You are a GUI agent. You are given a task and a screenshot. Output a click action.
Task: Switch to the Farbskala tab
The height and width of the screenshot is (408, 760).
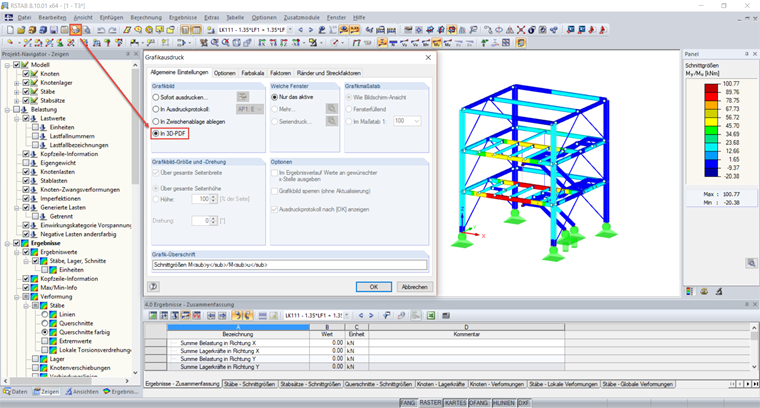coord(253,73)
